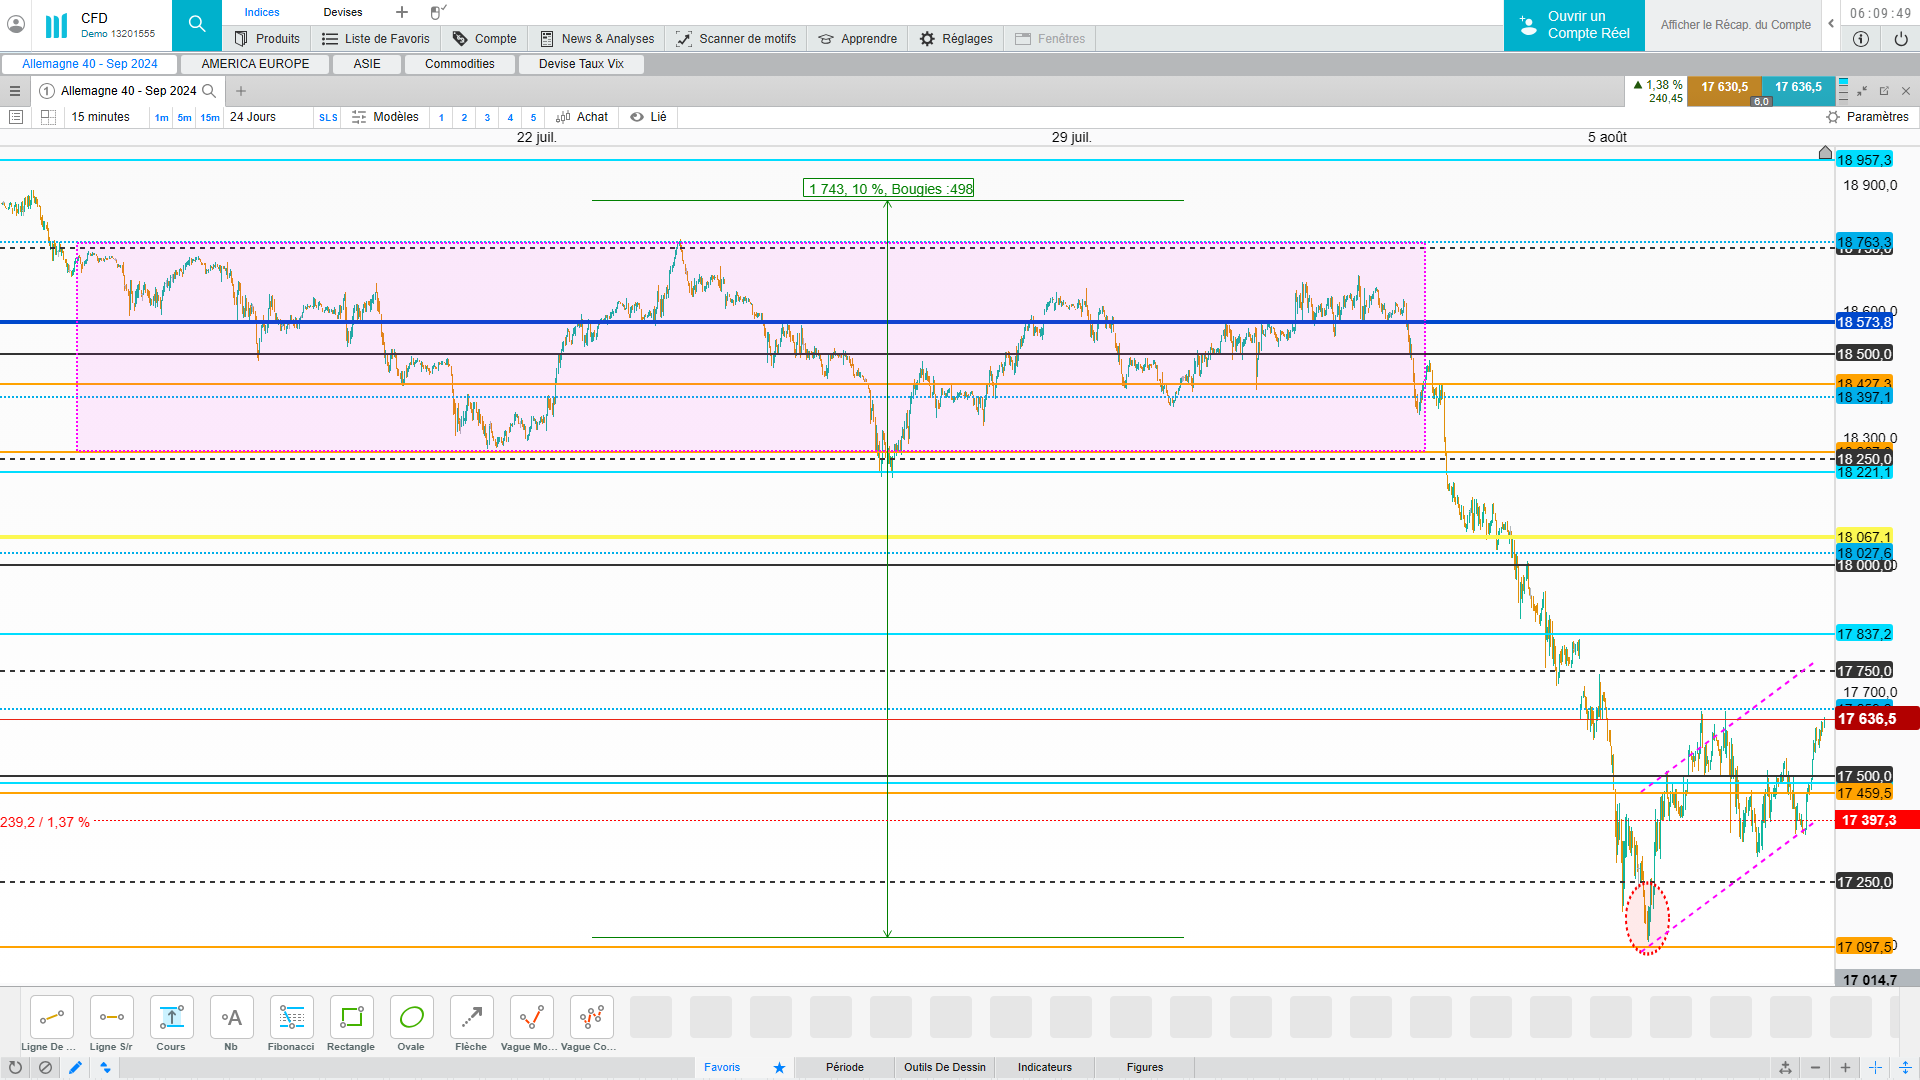Click the Nb text annotation tool
The image size is (1920, 1080).
point(231,1018)
